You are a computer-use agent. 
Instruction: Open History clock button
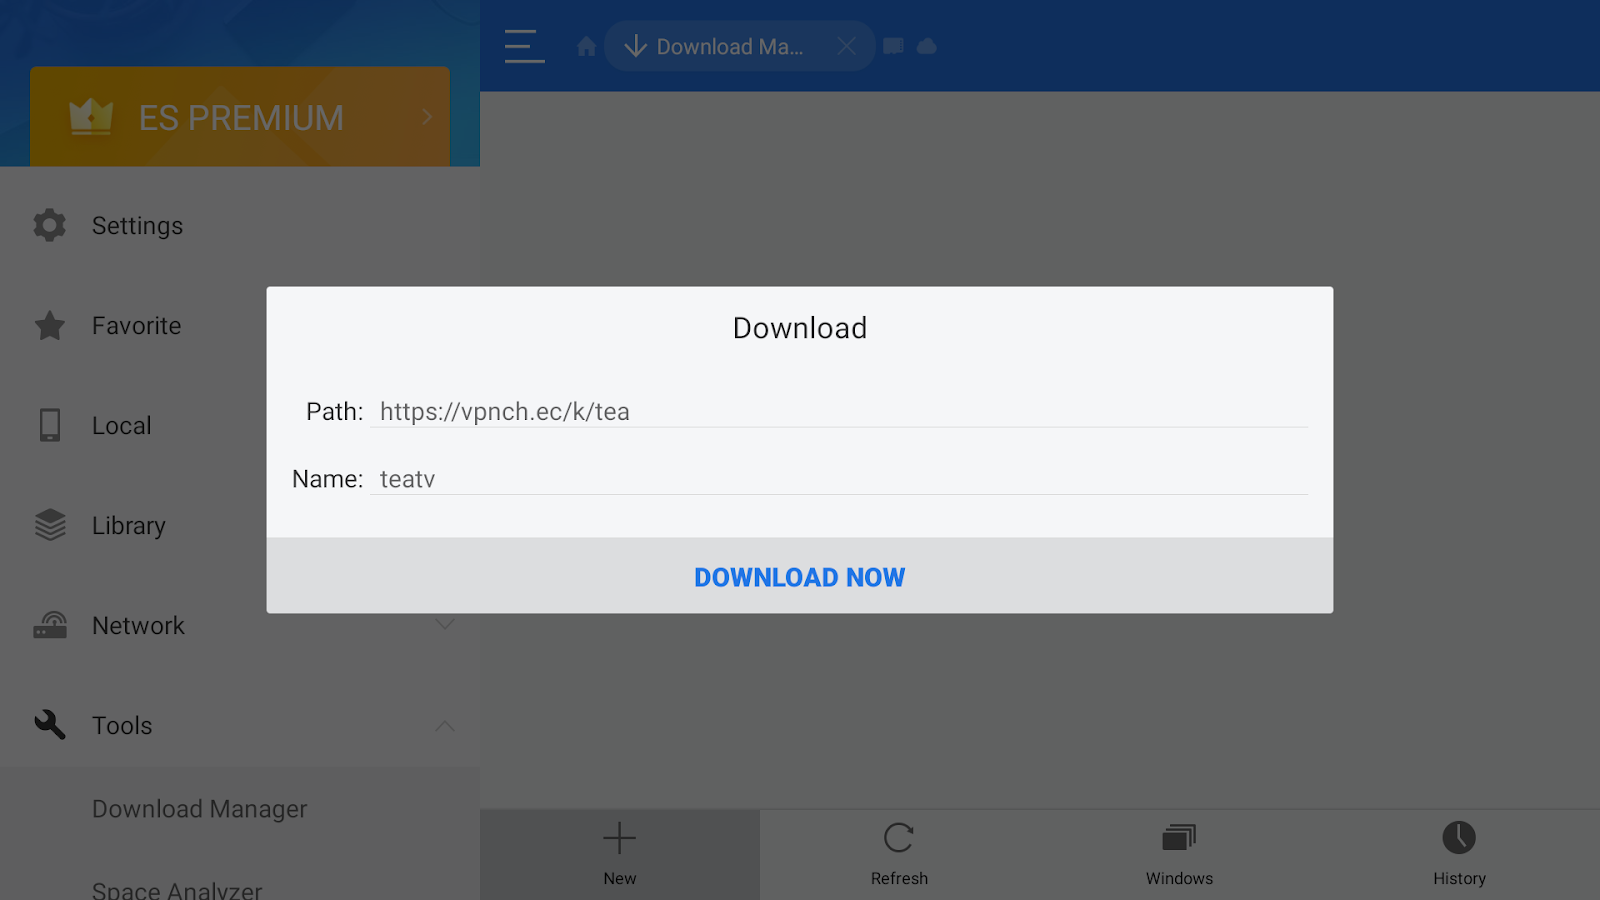tap(1459, 854)
